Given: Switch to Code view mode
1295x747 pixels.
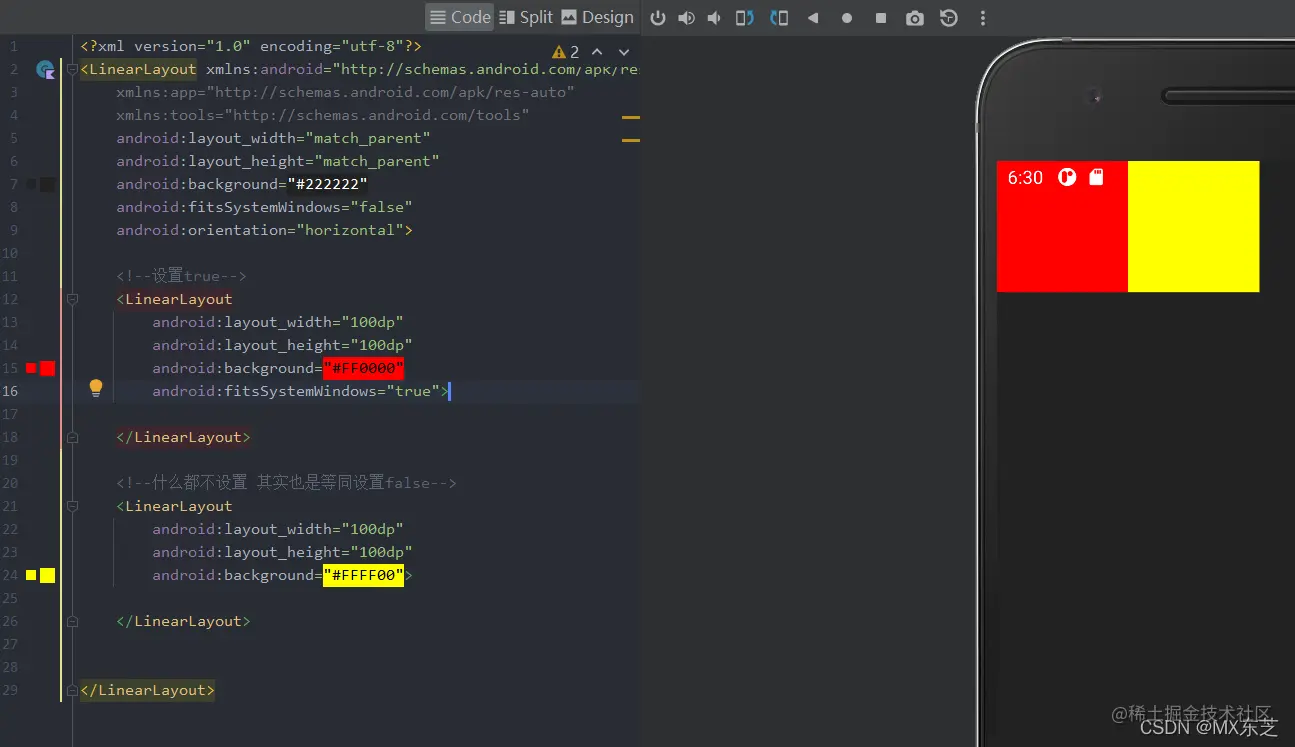Looking at the screenshot, I should [x=460, y=17].
